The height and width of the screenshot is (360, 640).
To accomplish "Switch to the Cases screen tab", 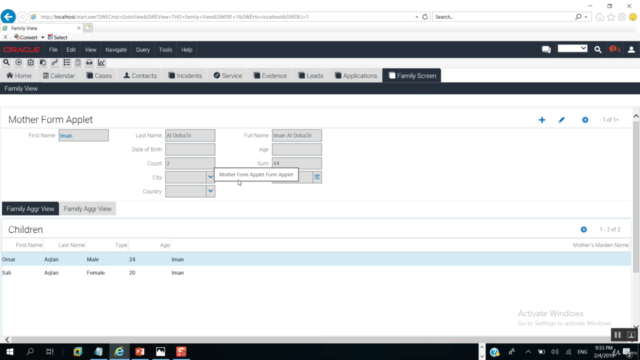I will click(x=99, y=76).
